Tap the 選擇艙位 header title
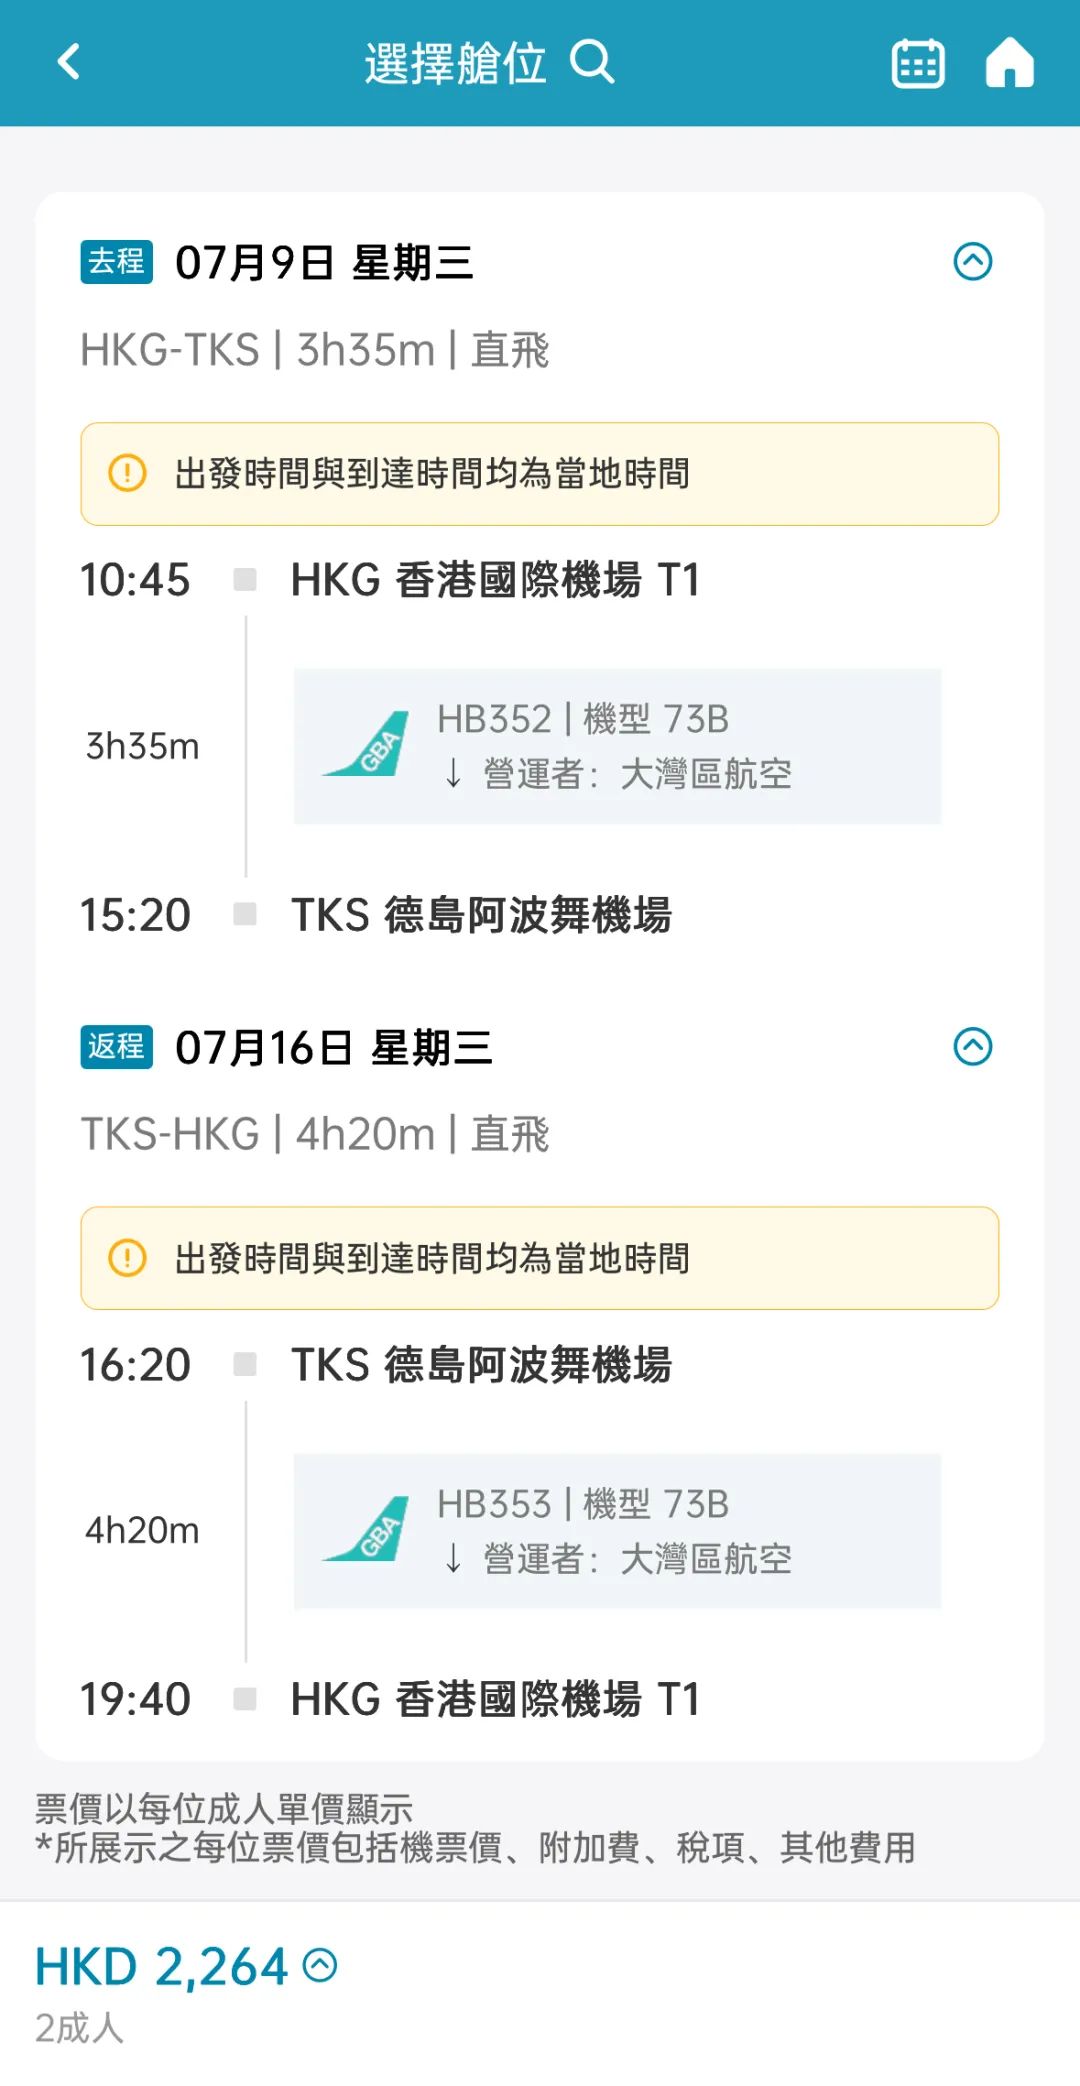The height and width of the screenshot is (2086, 1080). click(x=455, y=63)
